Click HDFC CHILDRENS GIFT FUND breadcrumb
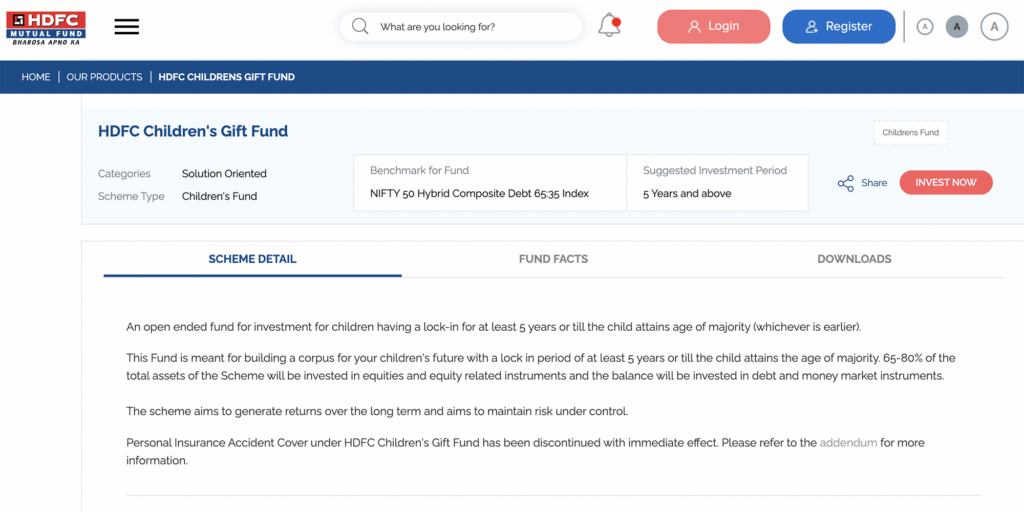Image resolution: width=1024 pixels, height=512 pixels. coord(227,77)
